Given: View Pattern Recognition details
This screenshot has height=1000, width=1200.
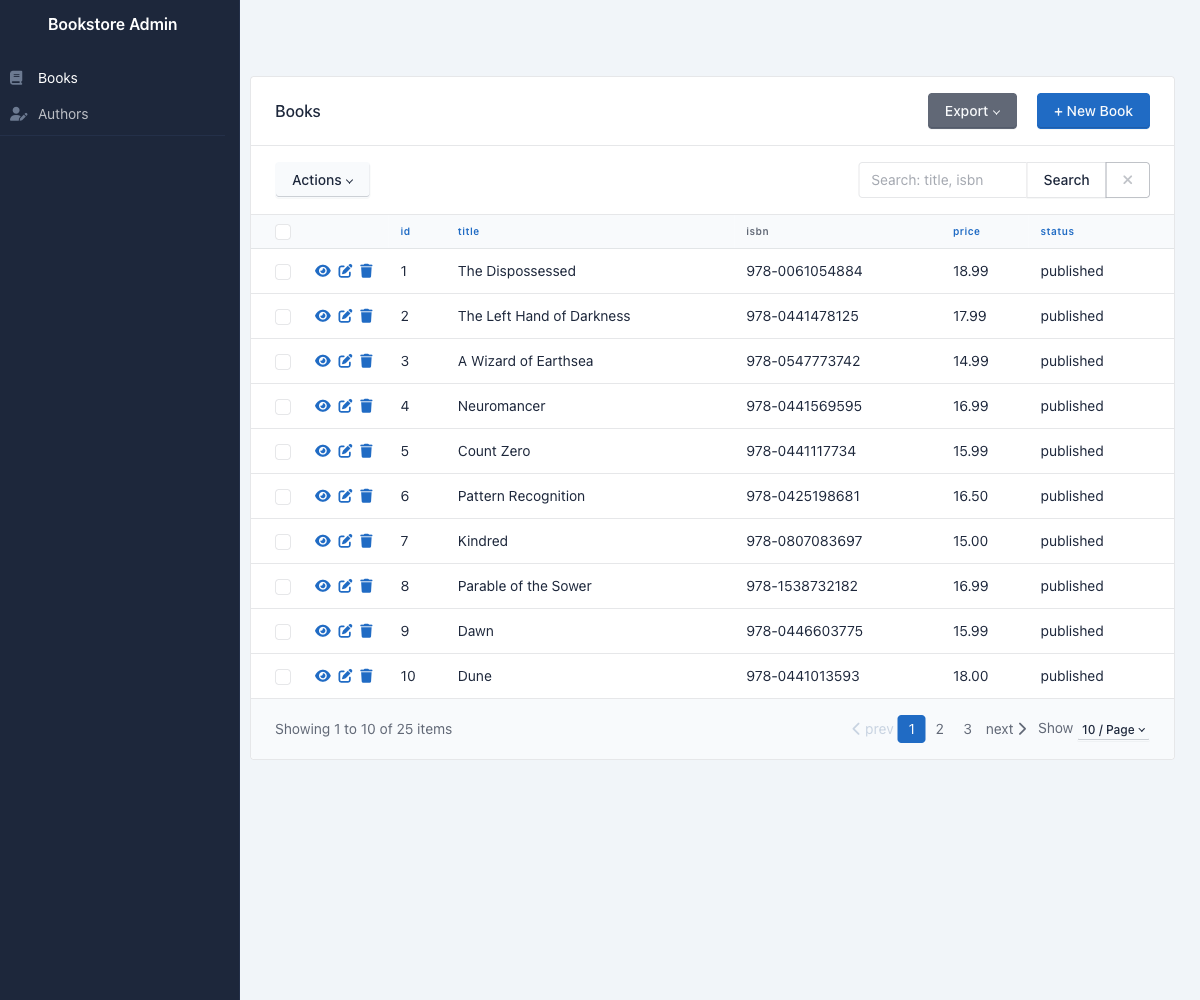Looking at the screenshot, I should click(322, 496).
